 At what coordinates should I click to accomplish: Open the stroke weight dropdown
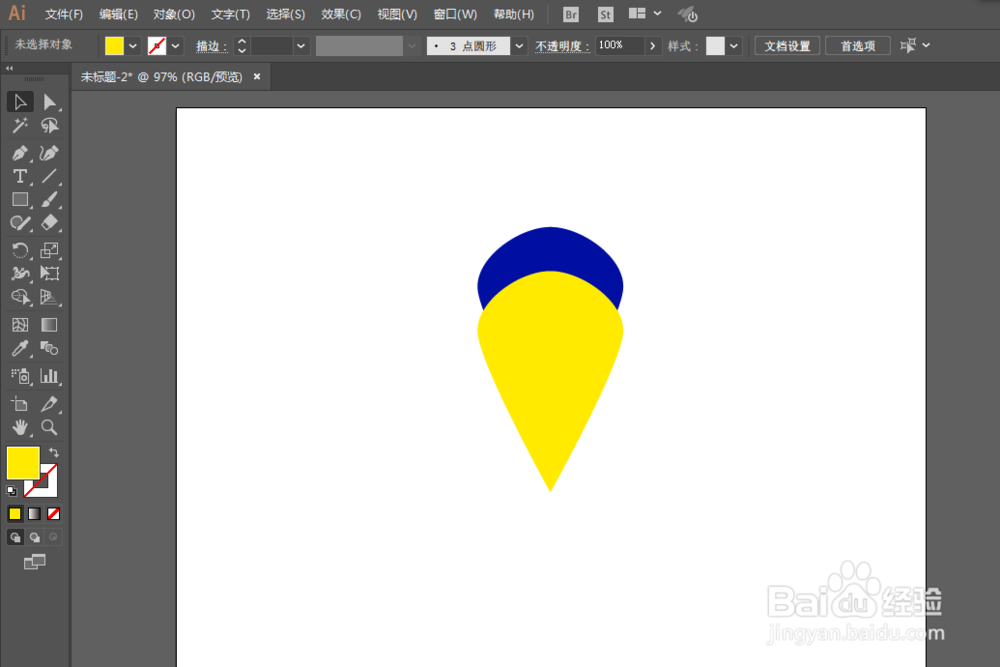point(301,46)
